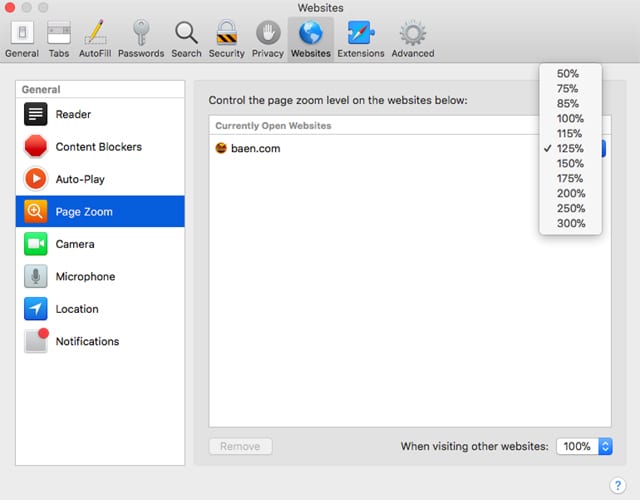Select Auto-Play in the sidebar
Image resolution: width=640 pixels, height=500 pixels.
pos(100,179)
